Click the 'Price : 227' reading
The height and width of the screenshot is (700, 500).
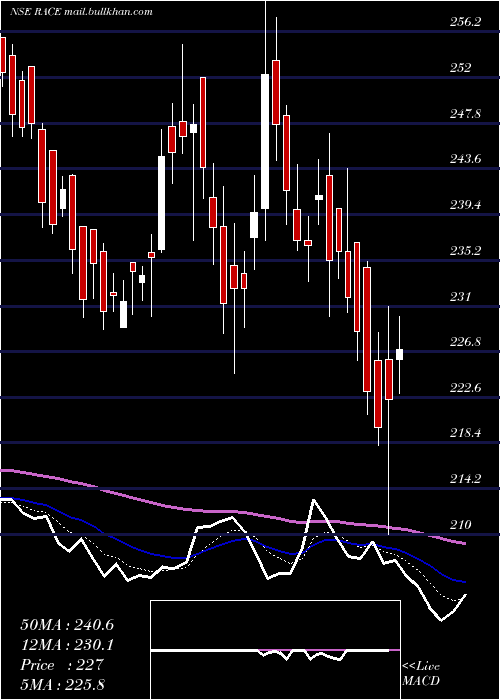[x=62, y=665]
